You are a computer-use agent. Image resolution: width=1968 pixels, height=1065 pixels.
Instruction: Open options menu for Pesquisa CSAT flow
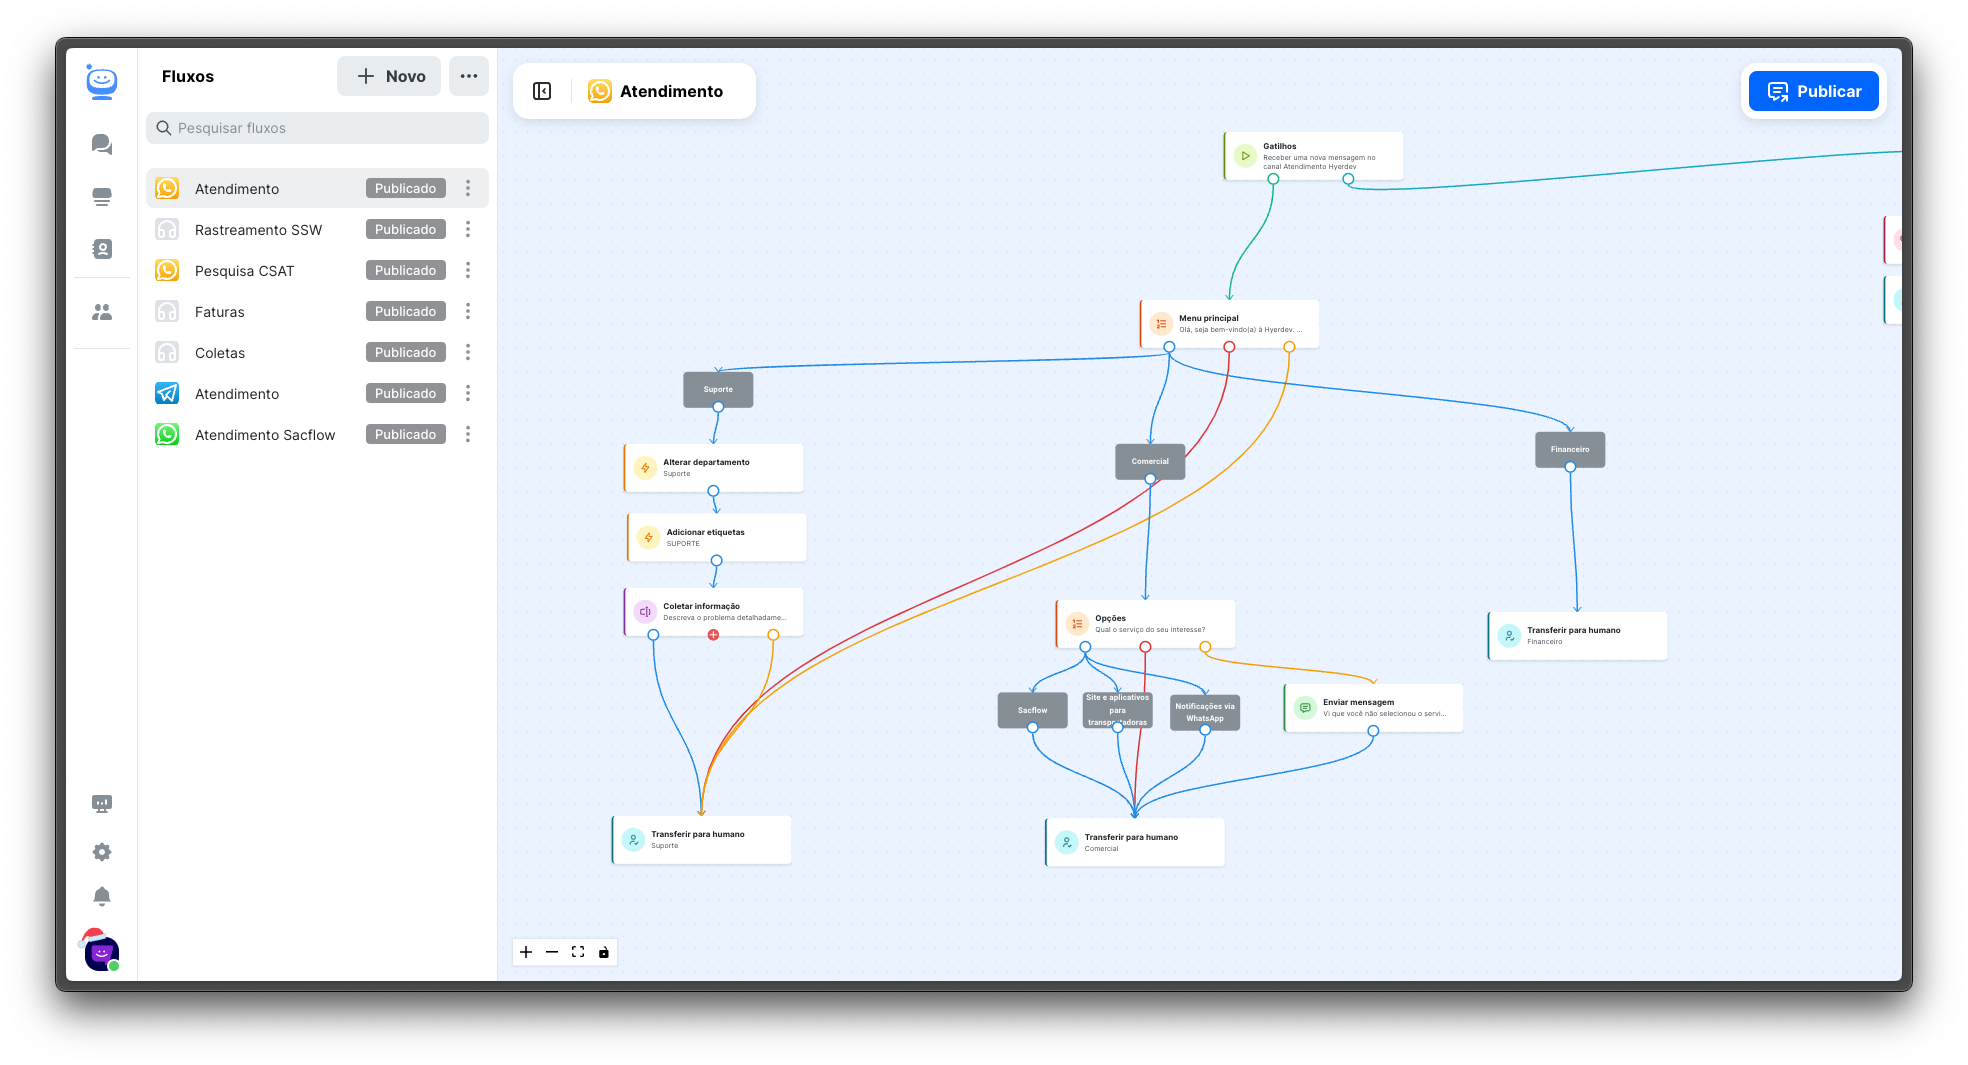[x=468, y=270]
